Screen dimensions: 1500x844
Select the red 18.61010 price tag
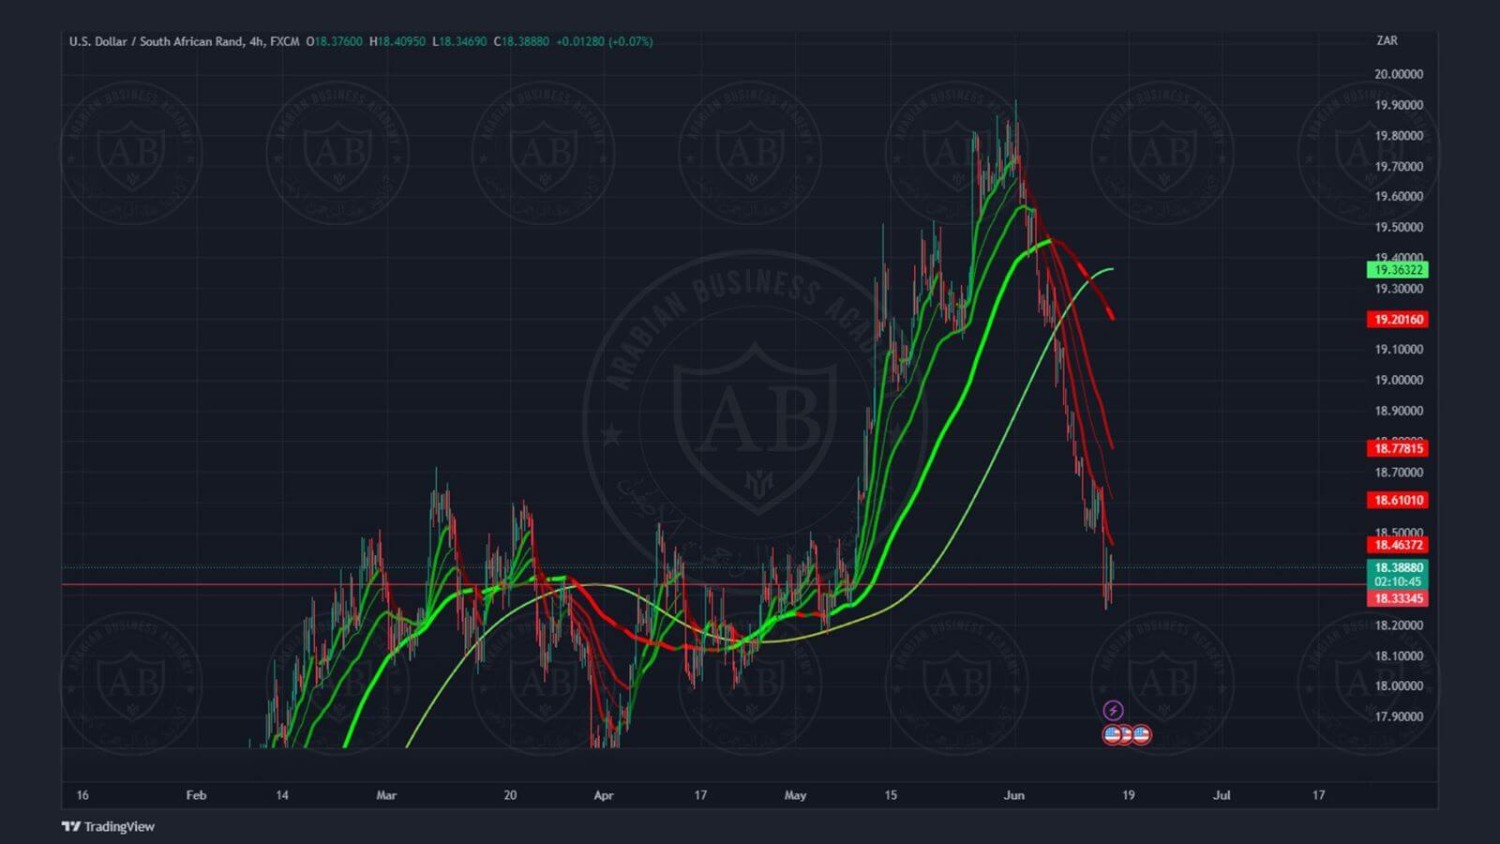(x=1398, y=500)
